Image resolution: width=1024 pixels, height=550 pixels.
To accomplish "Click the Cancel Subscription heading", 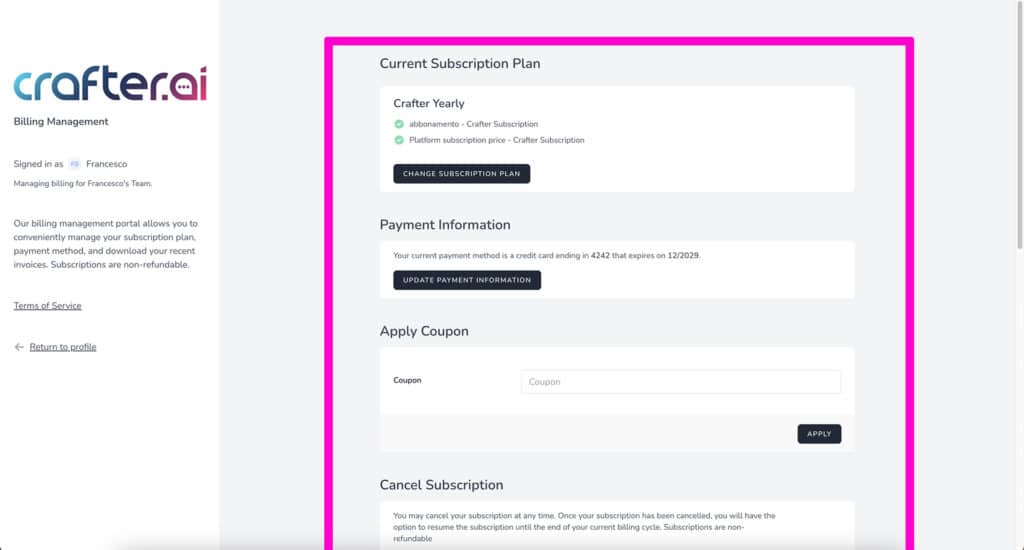I will click(x=441, y=485).
